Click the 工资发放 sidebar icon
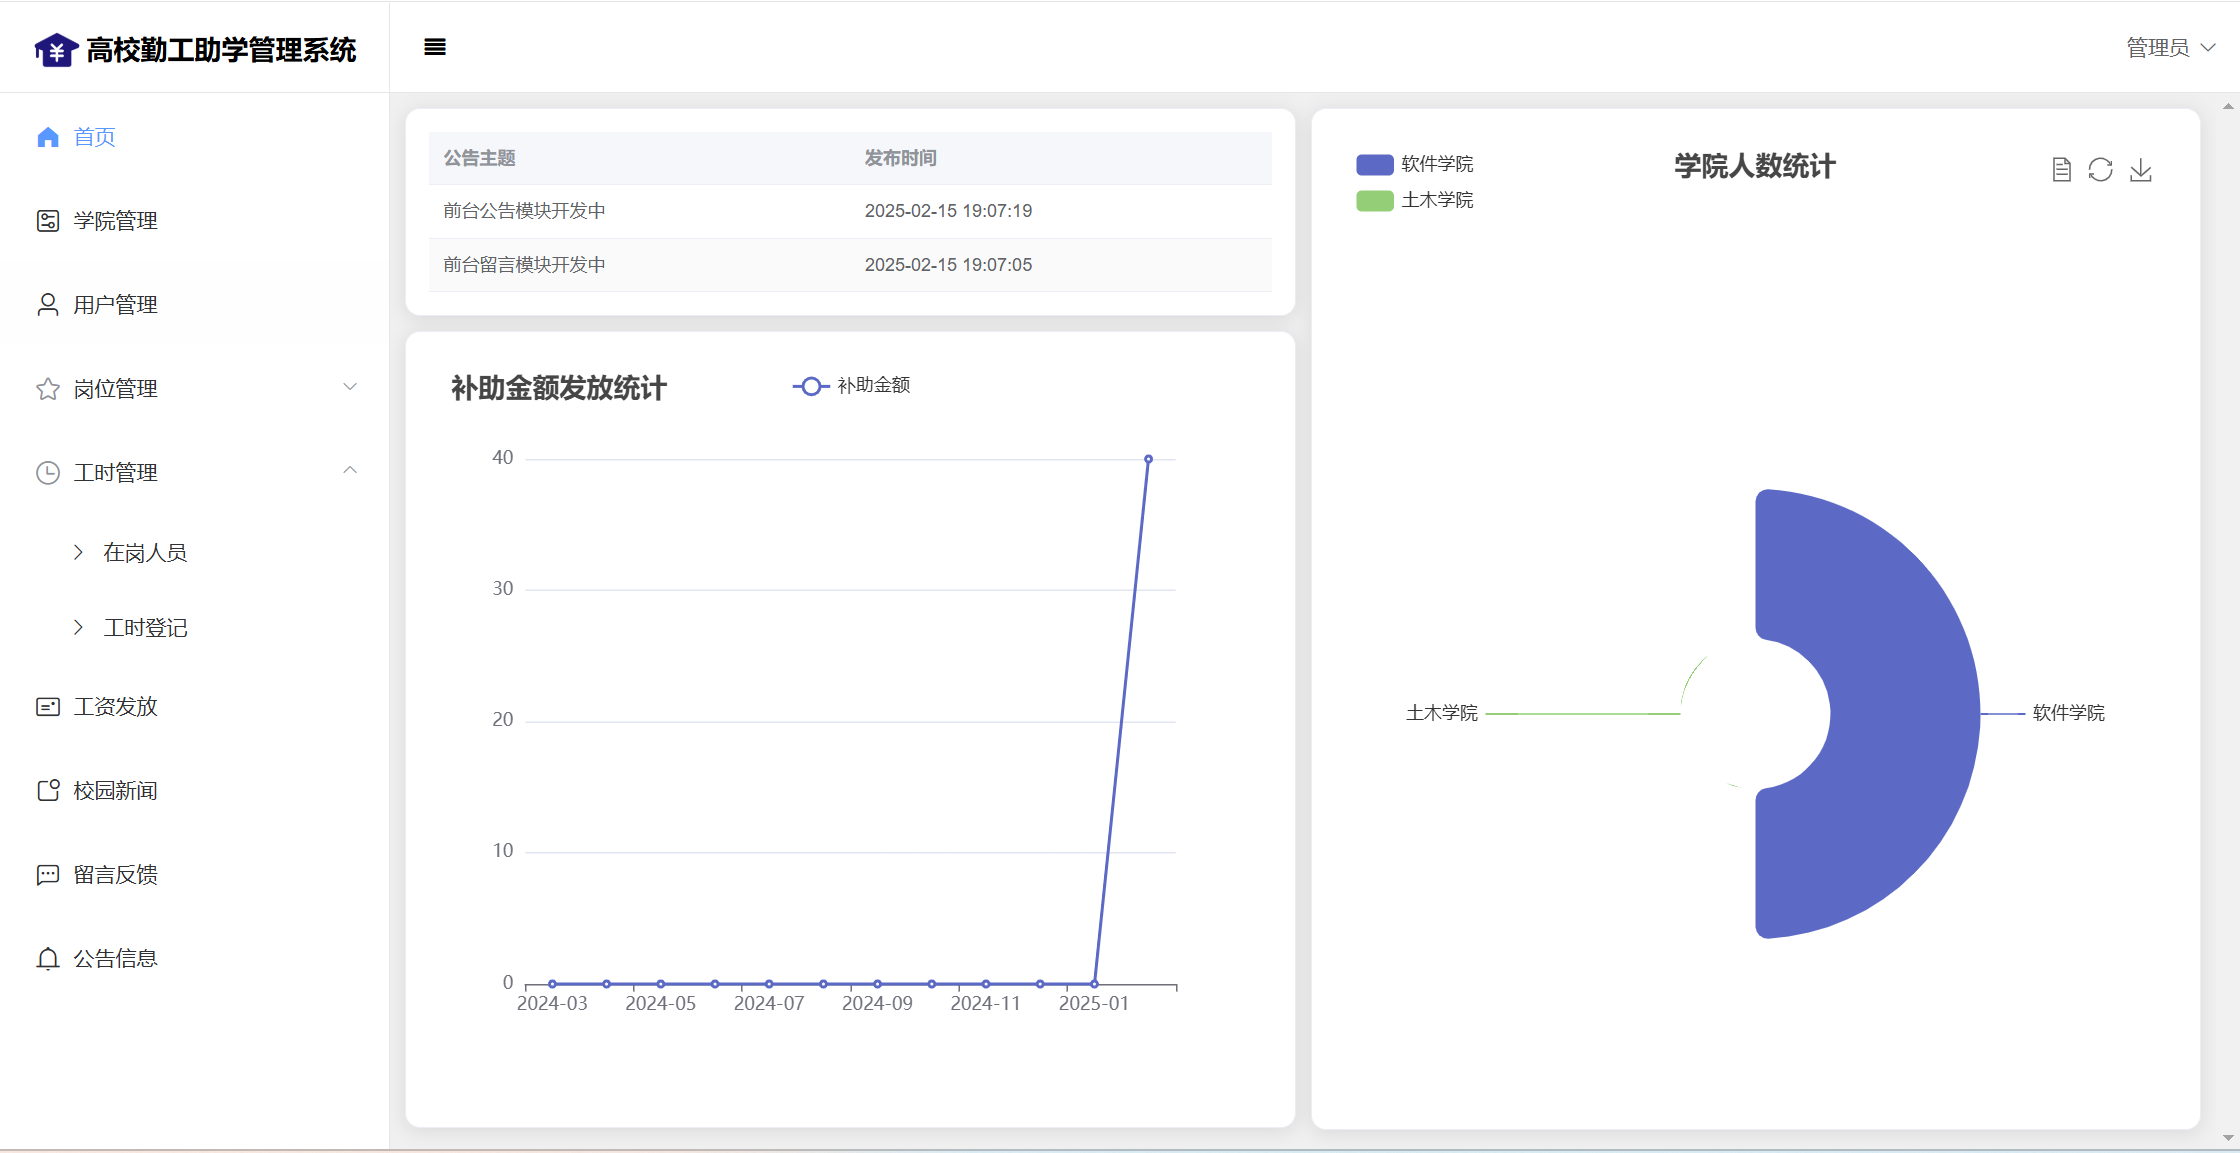 tap(48, 707)
